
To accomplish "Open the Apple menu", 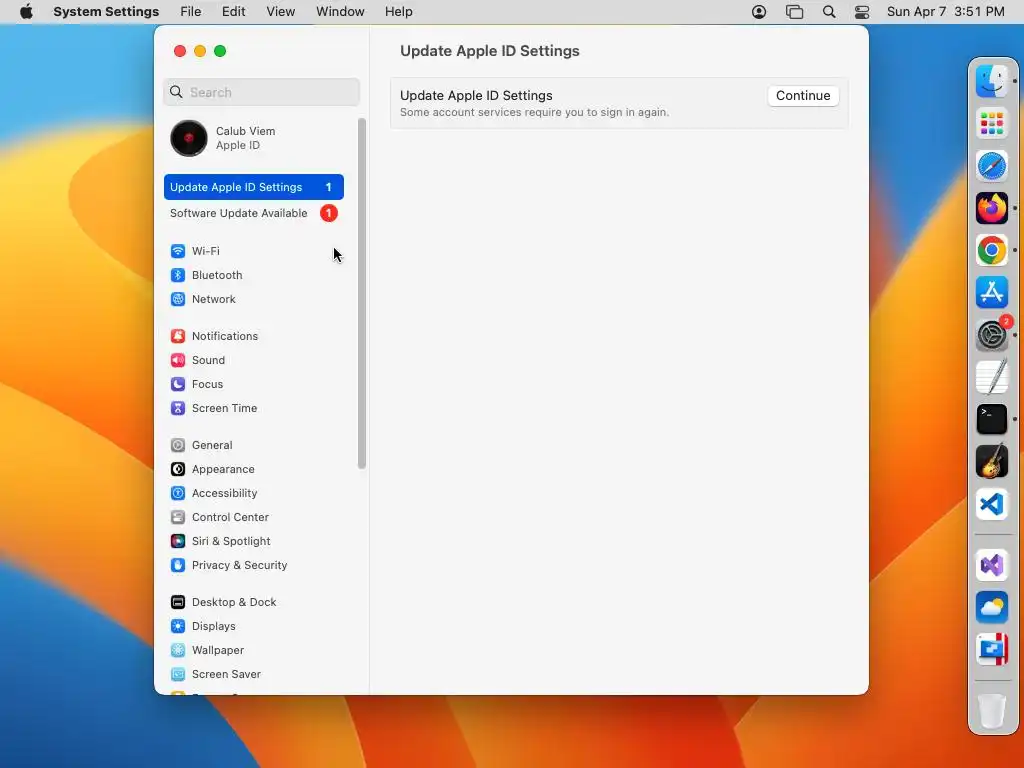I will tap(26, 12).
